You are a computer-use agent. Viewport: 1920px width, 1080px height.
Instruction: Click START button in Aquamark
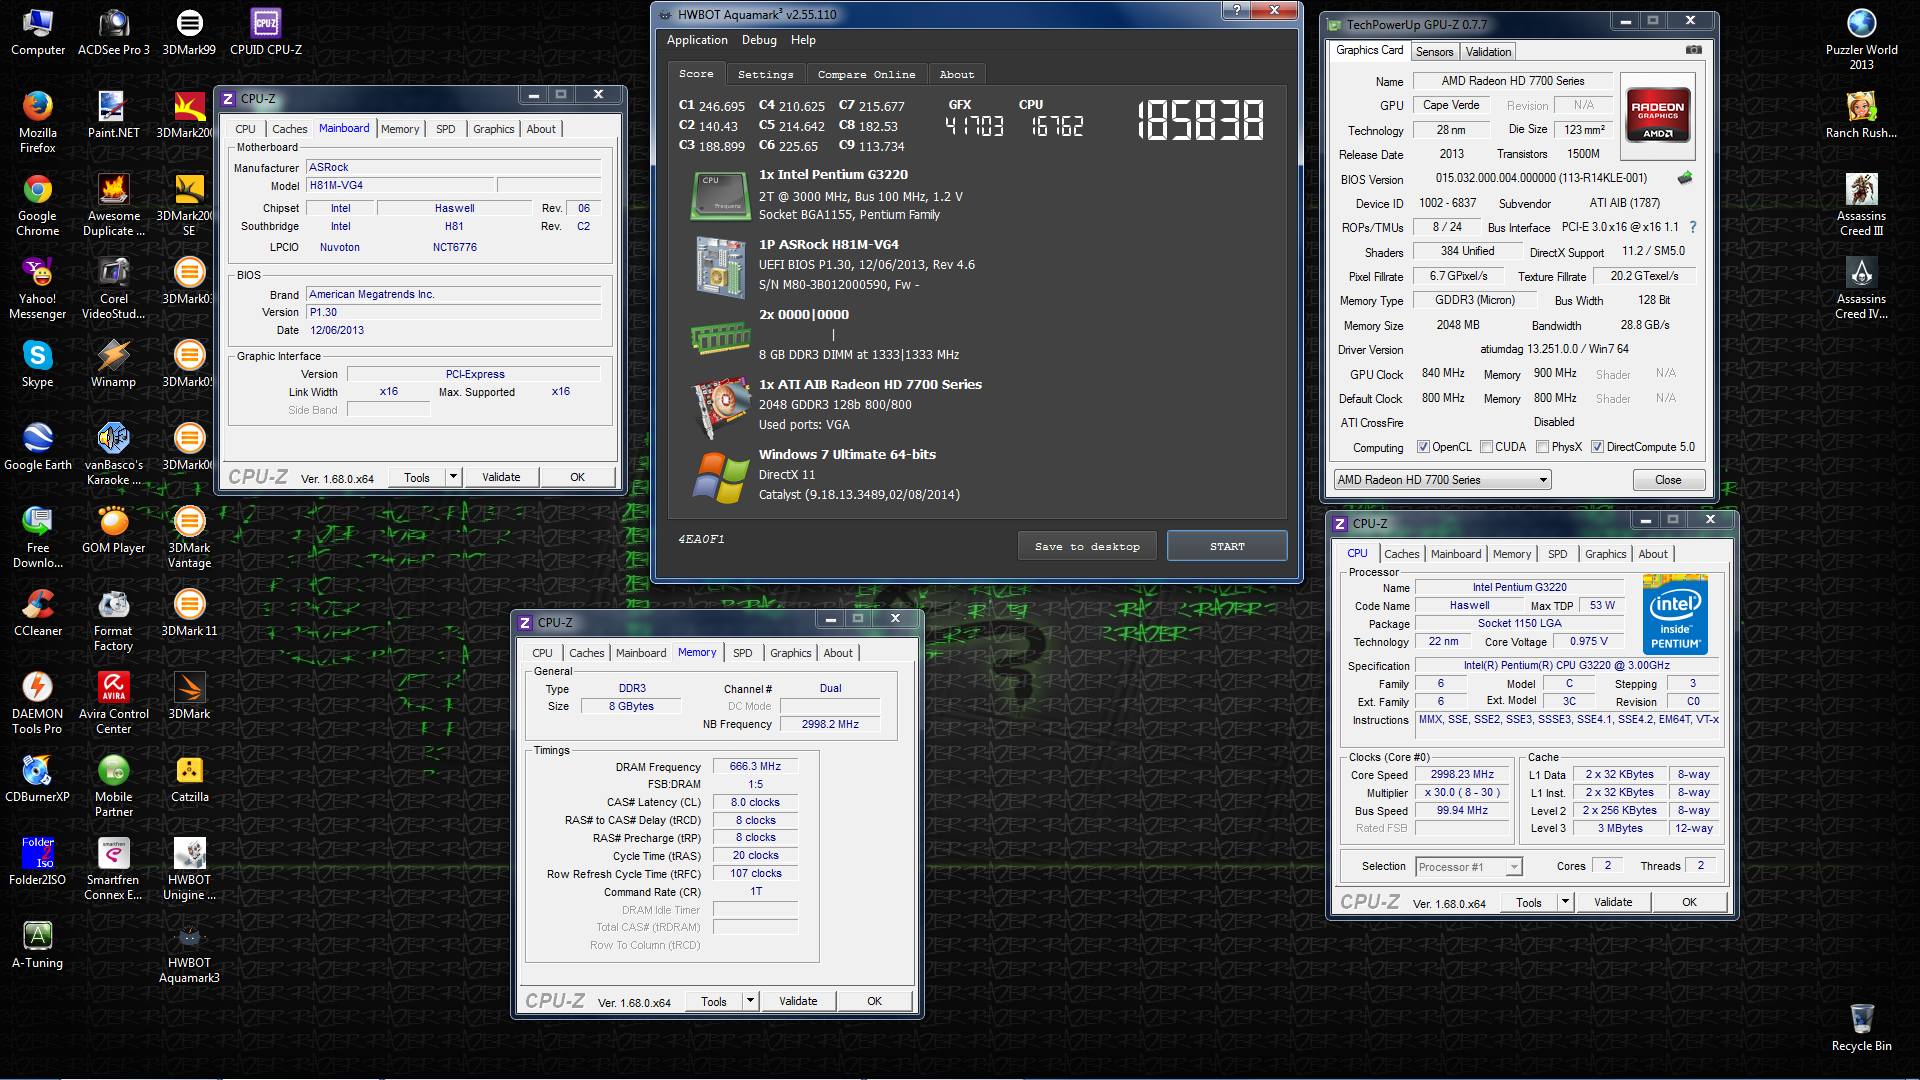point(1227,546)
